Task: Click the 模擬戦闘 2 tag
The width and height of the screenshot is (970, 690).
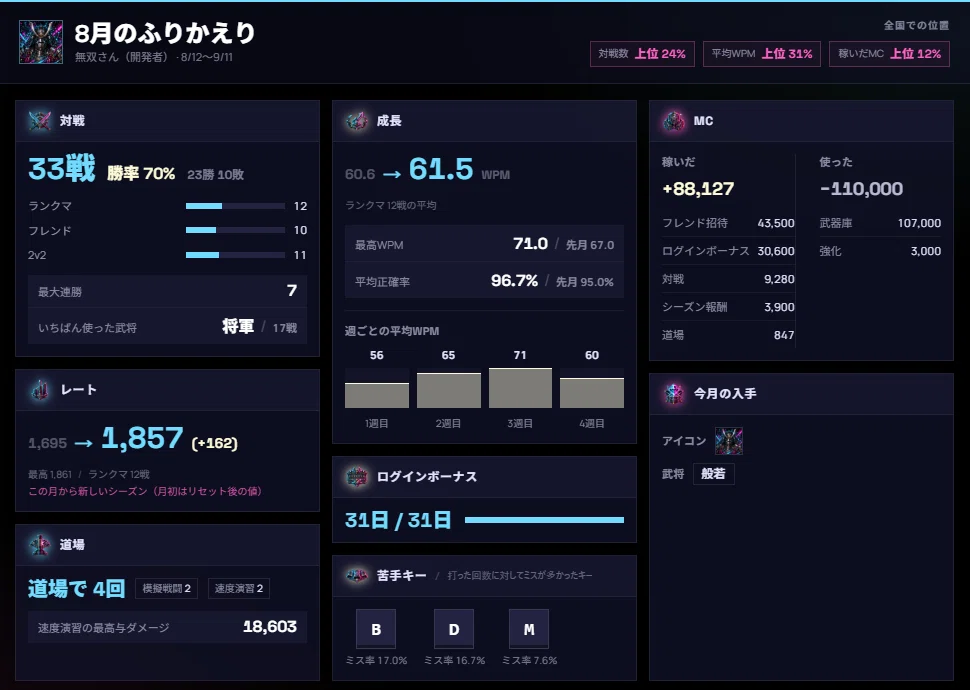Action: (x=166, y=589)
